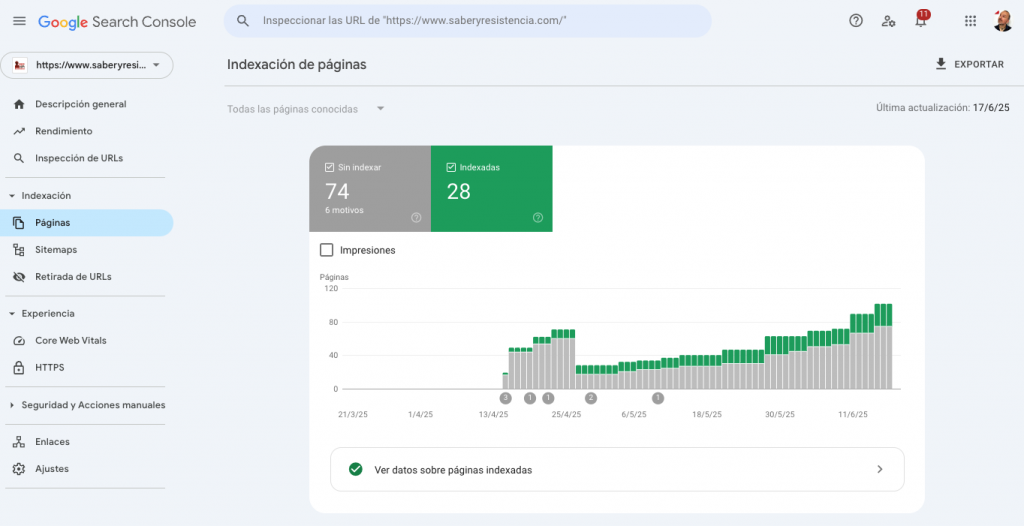
Task: Collapse the Indexación sidebar section
Action: (12, 196)
